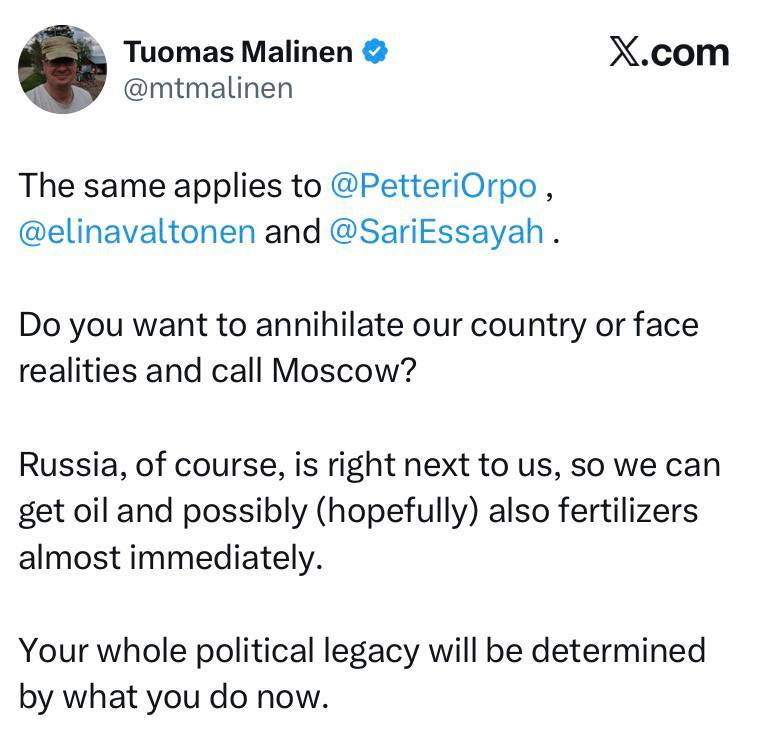Click the blue verified checkmark badge
Viewport: 768px width, 743px height.
[376, 52]
